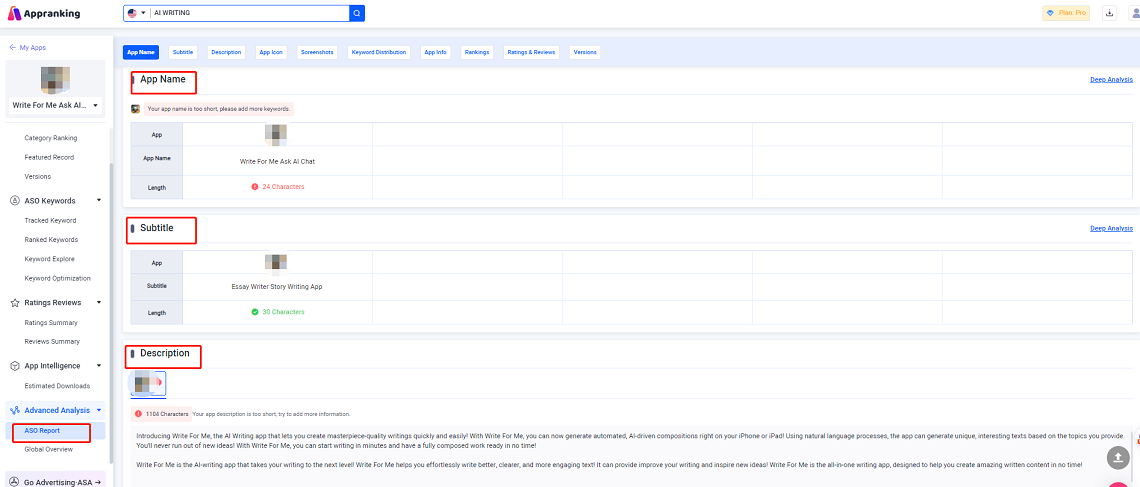1140x487 pixels.
Task: Click the '24 Characters' length value
Action: 284,187
